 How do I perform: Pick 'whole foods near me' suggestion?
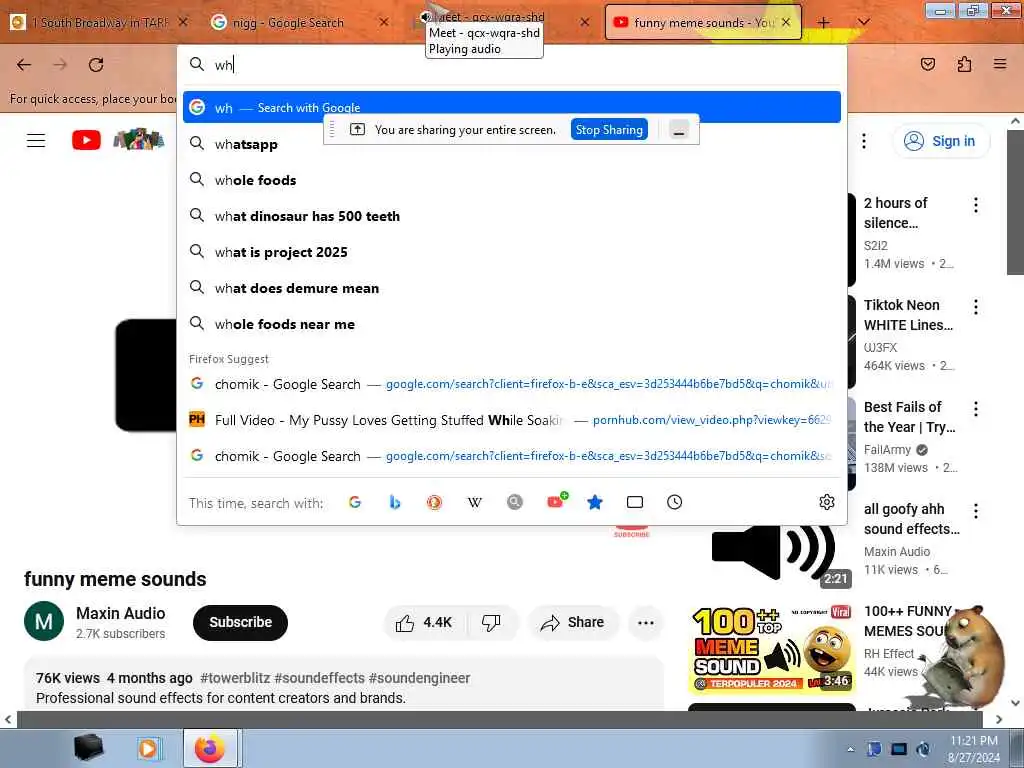point(512,323)
